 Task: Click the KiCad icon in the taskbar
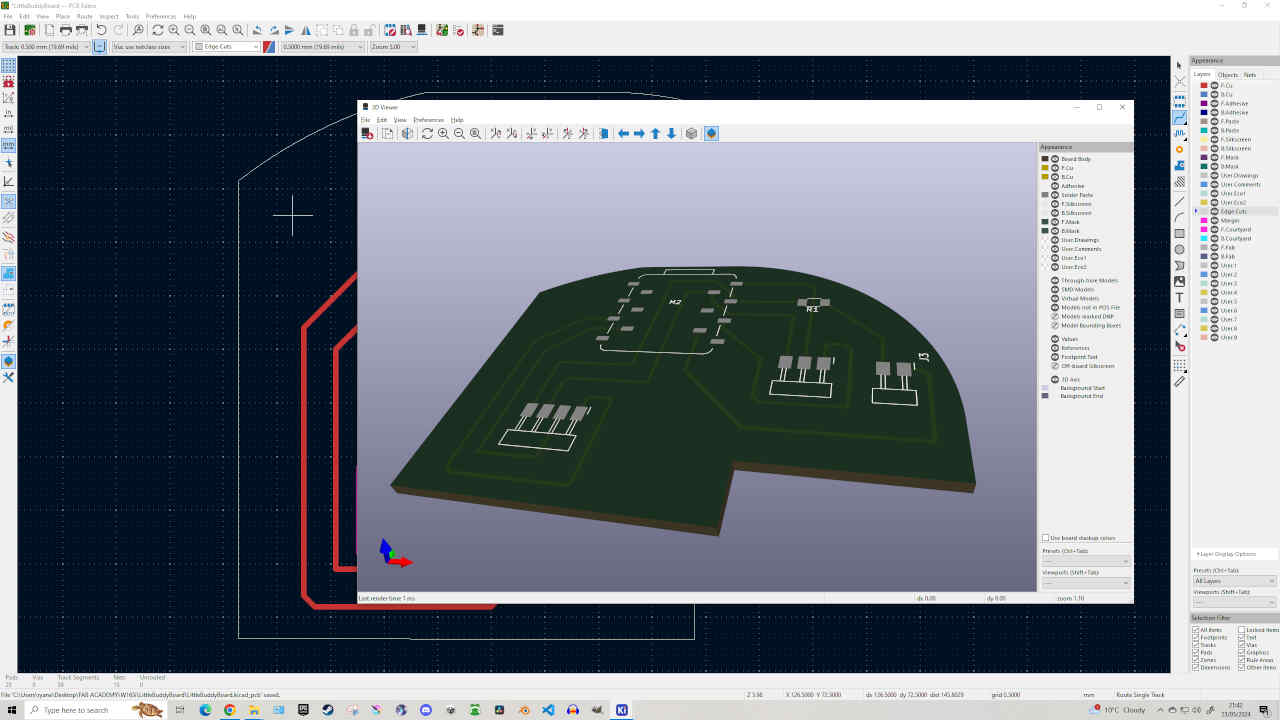[x=622, y=710]
